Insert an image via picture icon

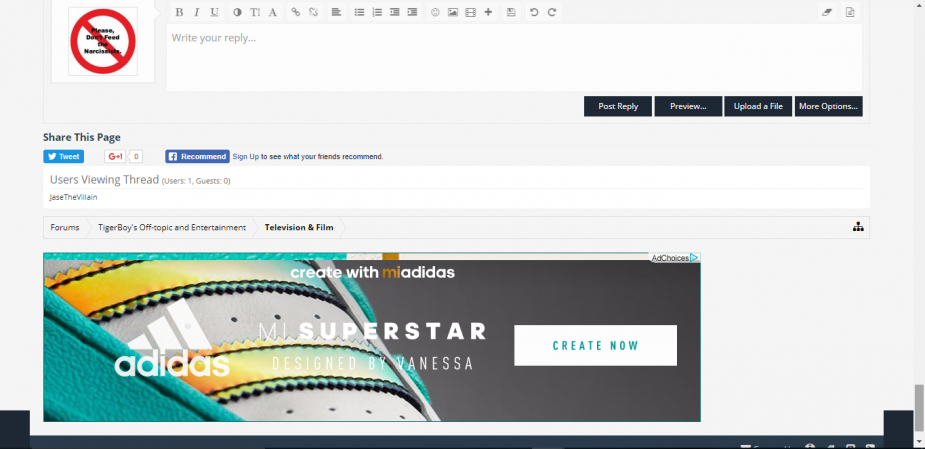coord(452,12)
